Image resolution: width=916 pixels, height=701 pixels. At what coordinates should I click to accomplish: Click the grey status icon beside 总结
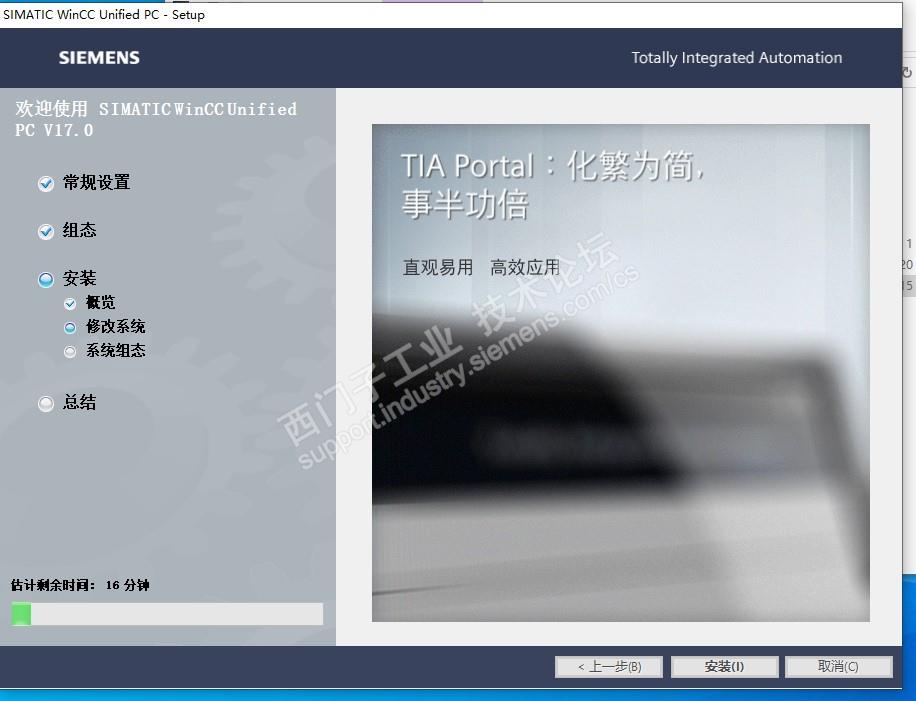coord(46,404)
